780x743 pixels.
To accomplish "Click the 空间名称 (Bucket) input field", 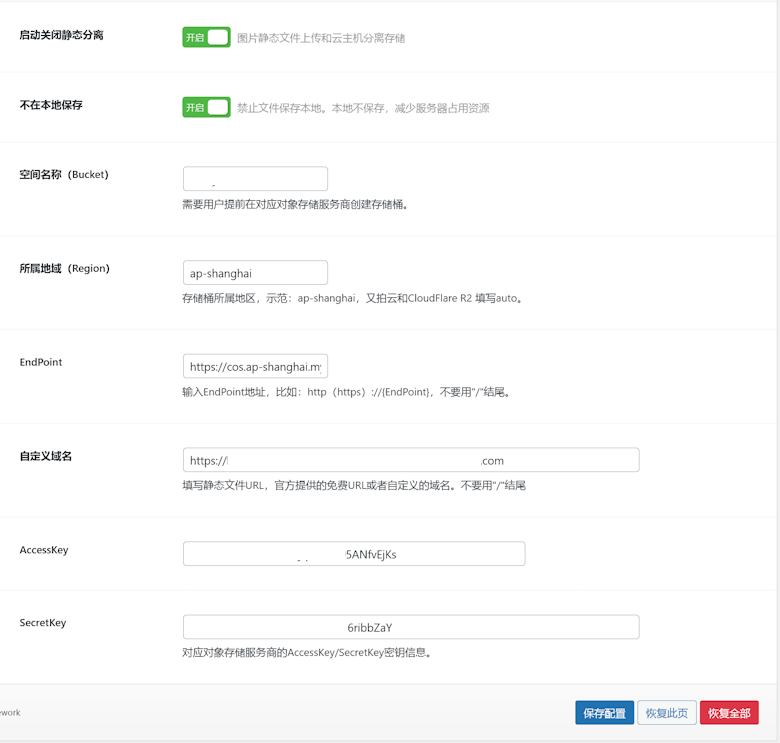I will tap(255, 179).
